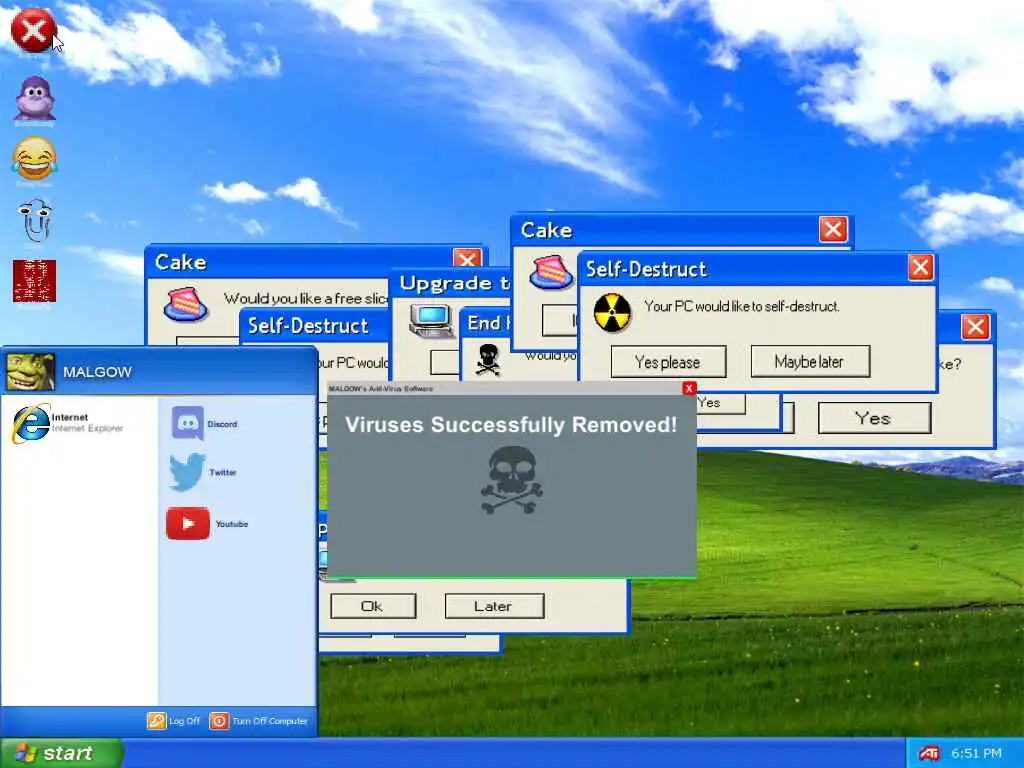Click the Viruses Successfully Removed text
This screenshot has width=1024, height=768.
[511, 424]
